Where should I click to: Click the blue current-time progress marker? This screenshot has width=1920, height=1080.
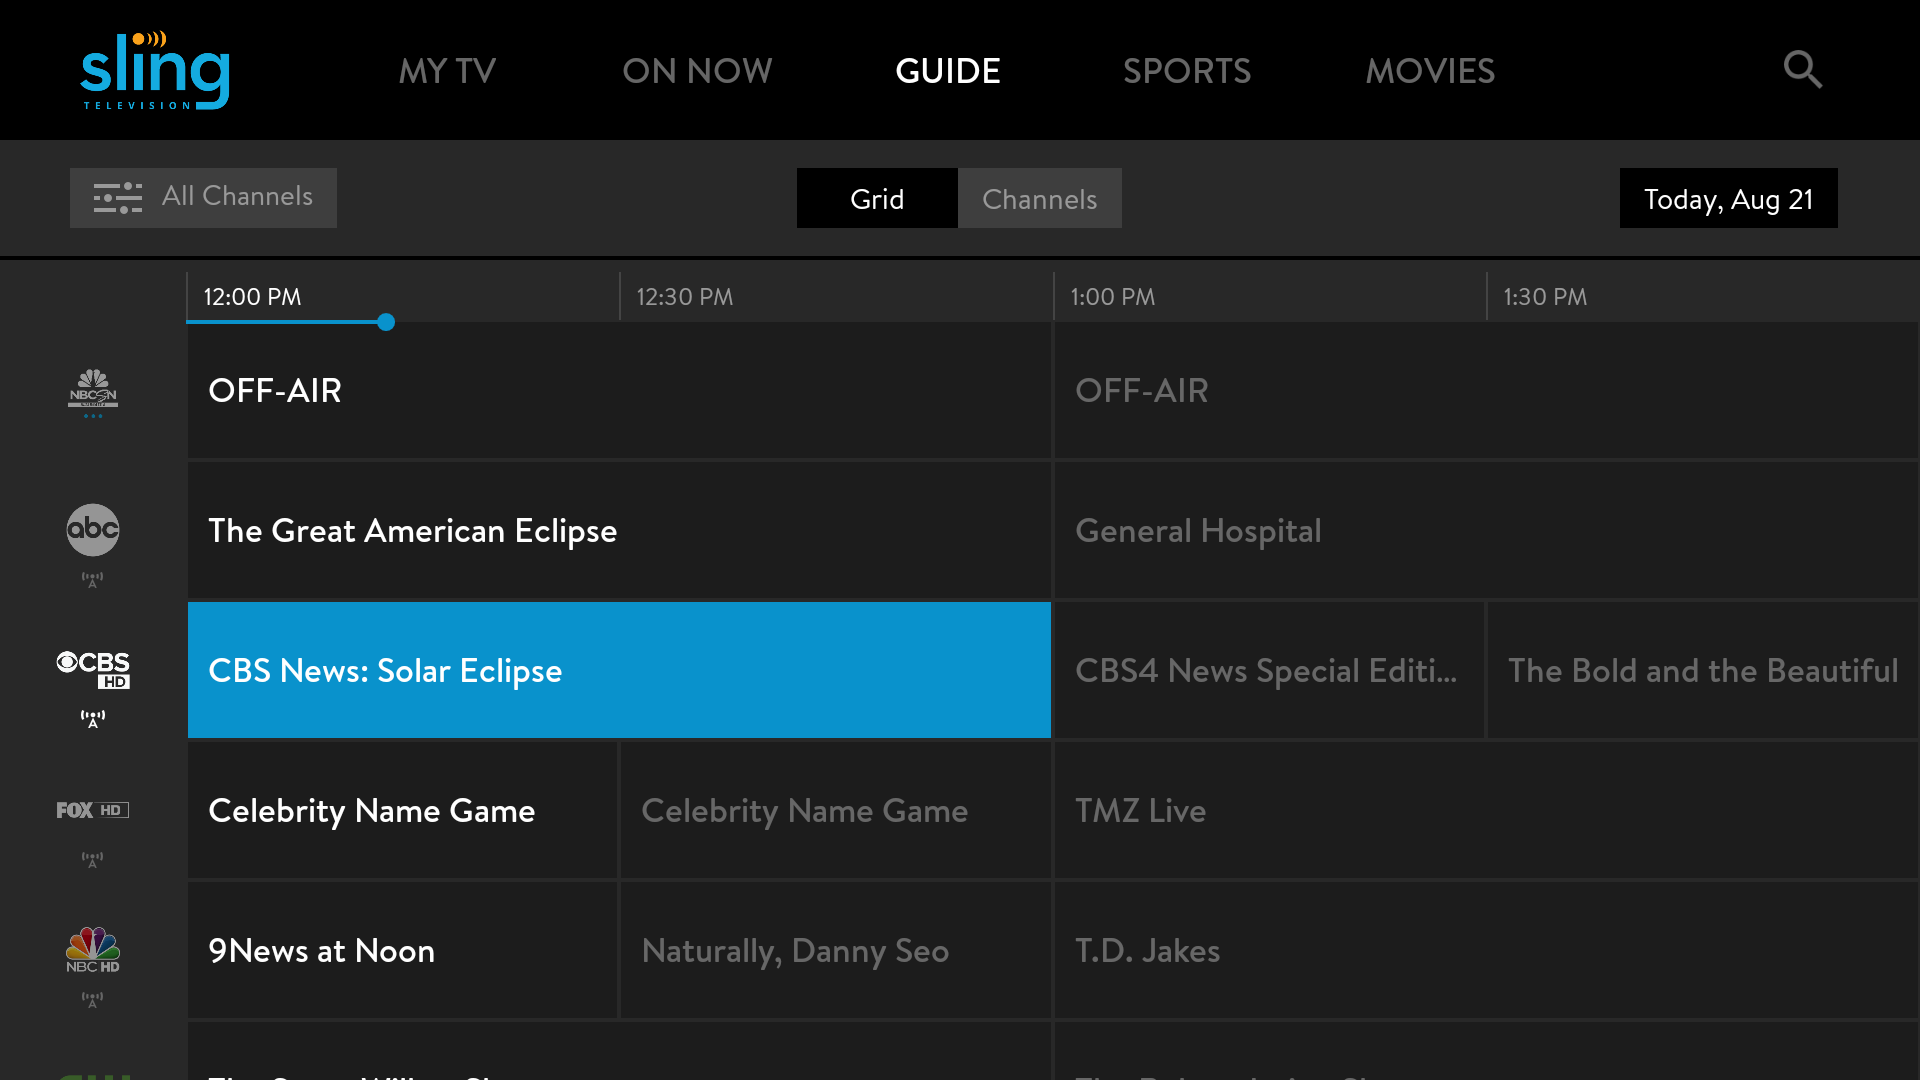pos(386,322)
